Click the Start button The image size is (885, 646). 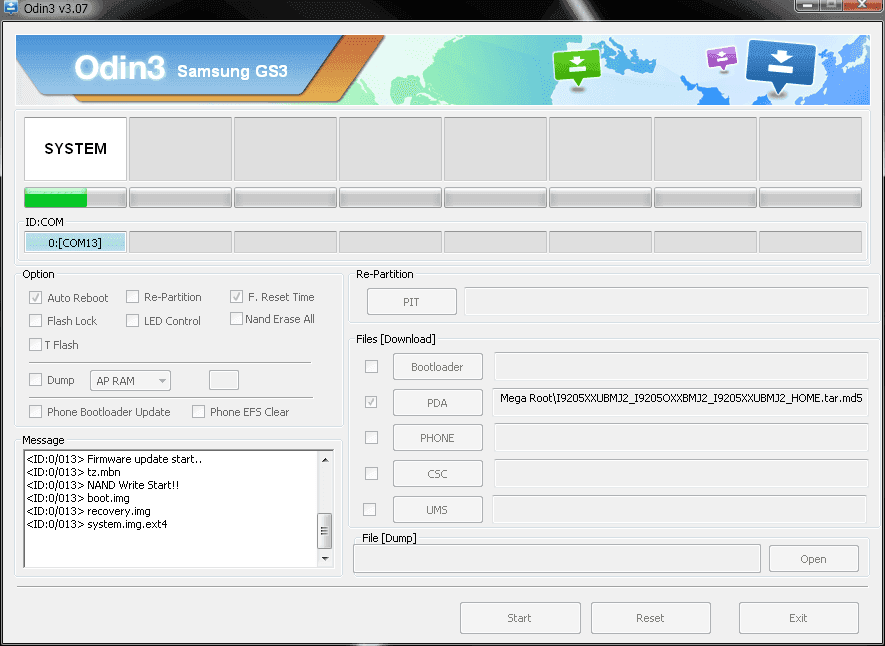point(520,618)
